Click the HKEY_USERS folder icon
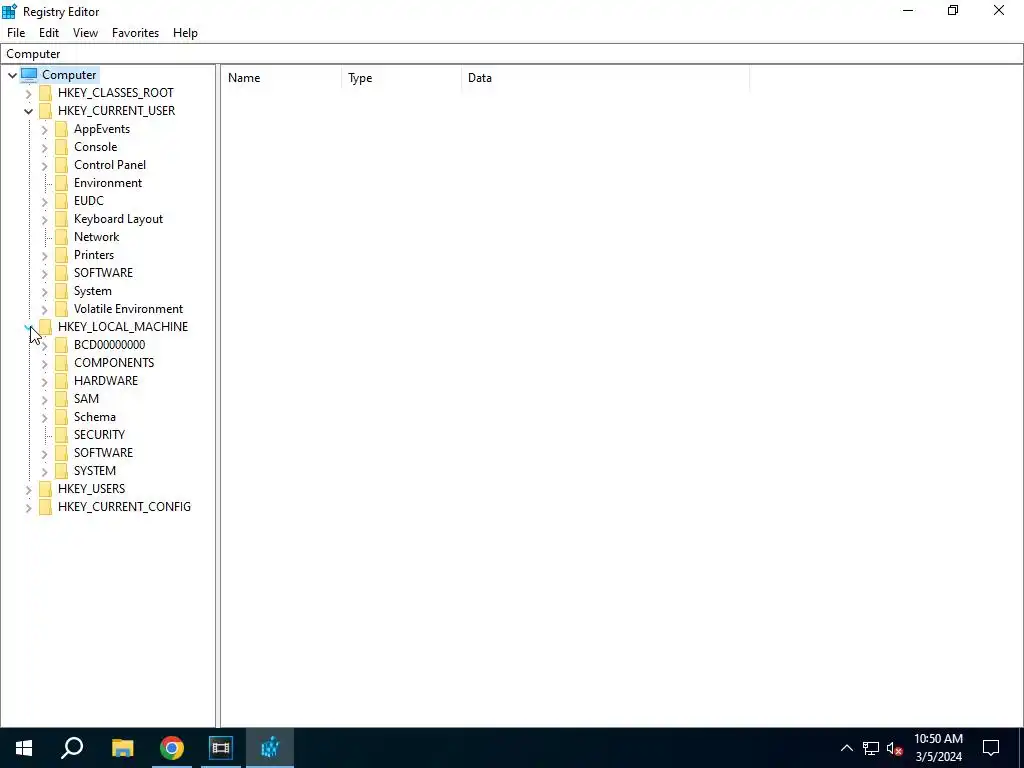 pyautogui.click(x=45, y=488)
